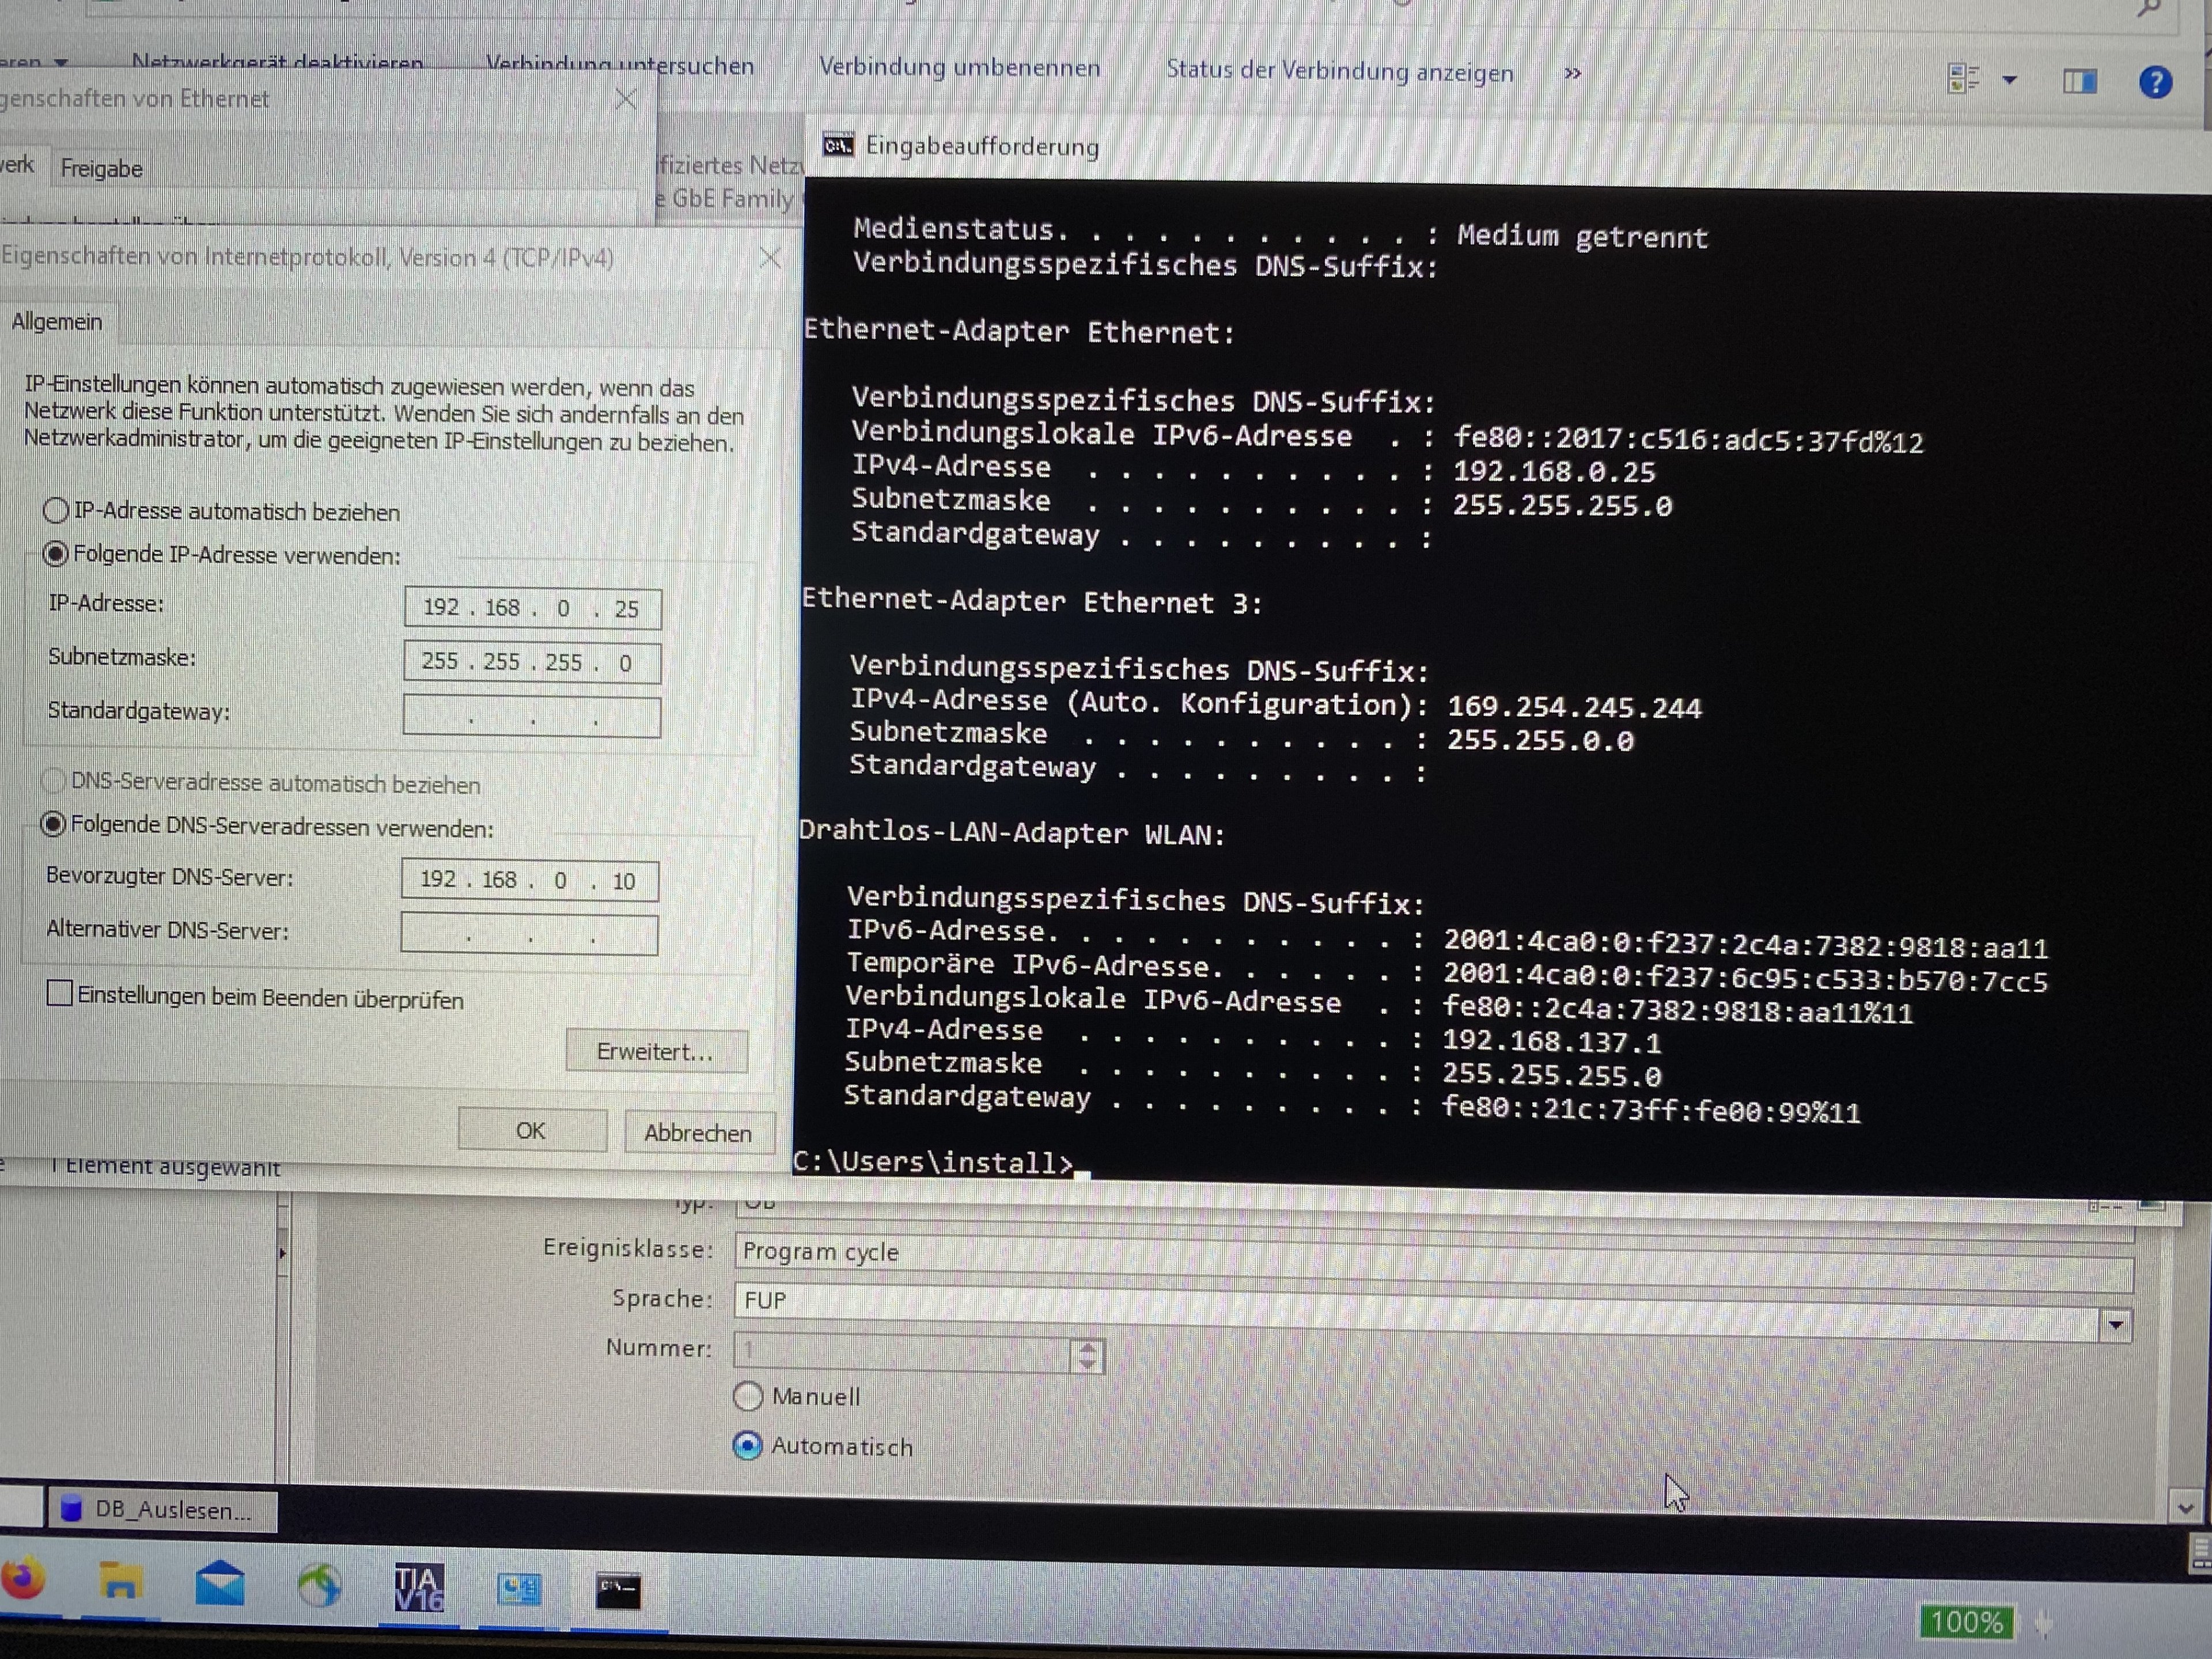The height and width of the screenshot is (1659, 2212).
Task: Show more toolbar commands with chevron
Action: click(x=1572, y=74)
